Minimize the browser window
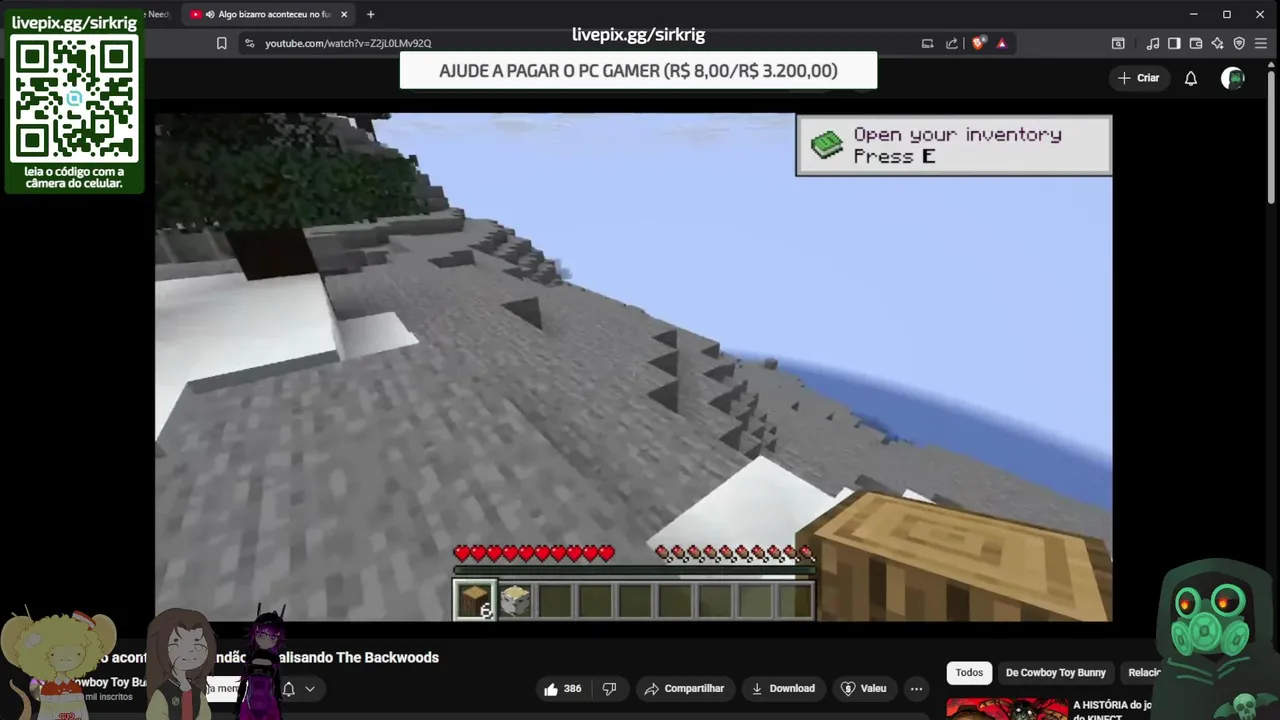 (1194, 14)
